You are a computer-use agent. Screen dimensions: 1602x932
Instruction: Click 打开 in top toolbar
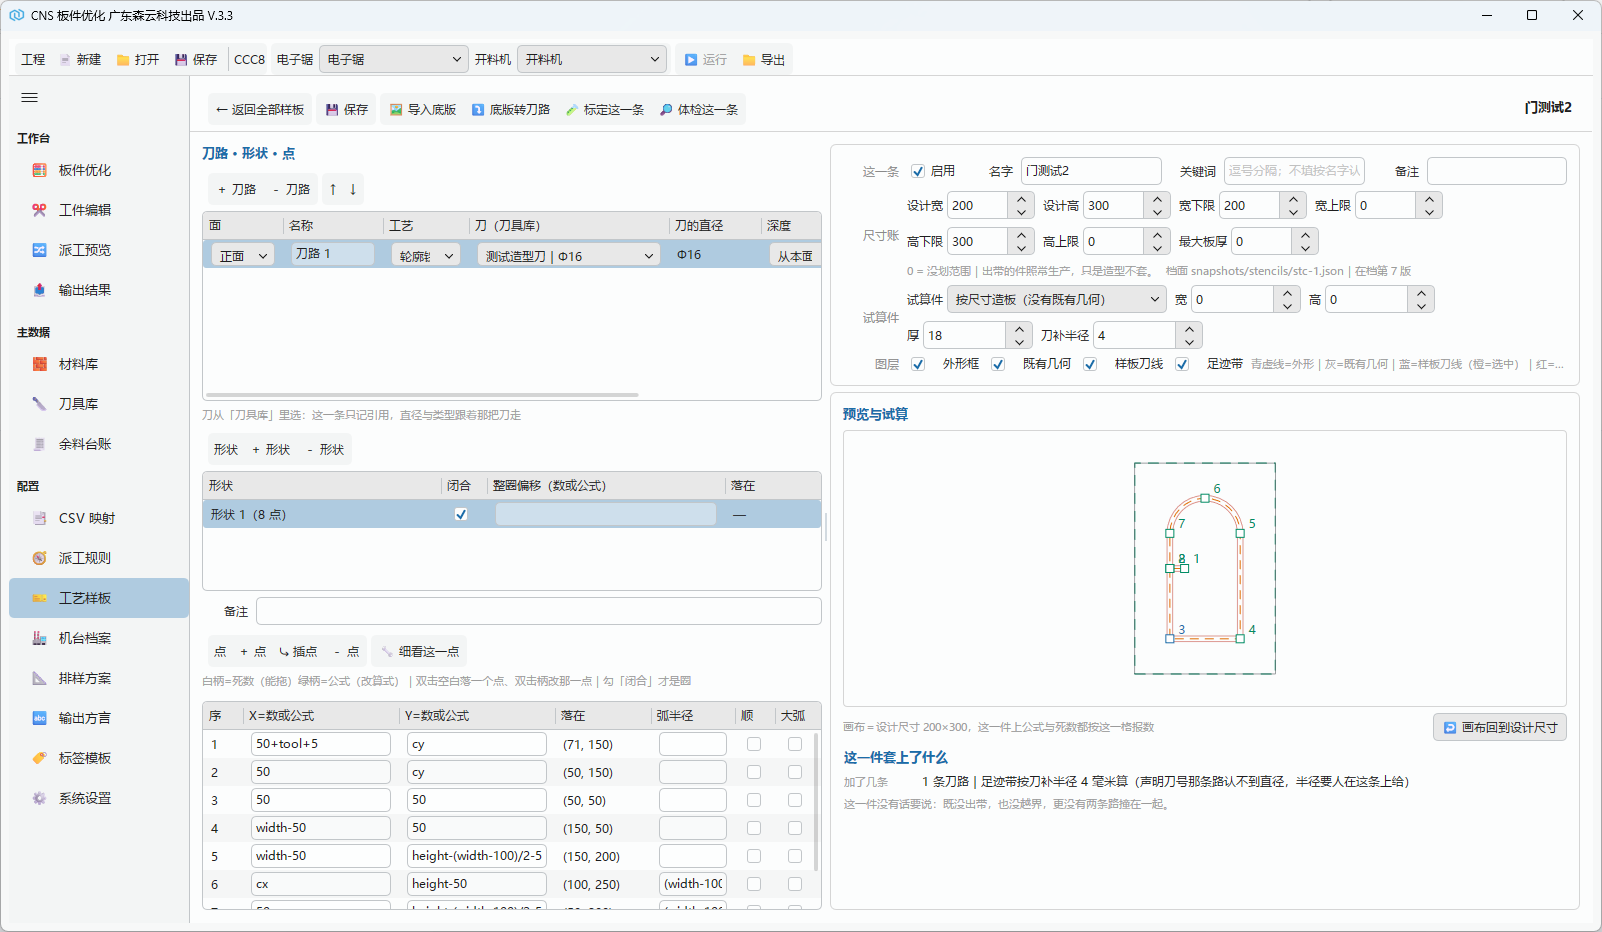click(138, 59)
